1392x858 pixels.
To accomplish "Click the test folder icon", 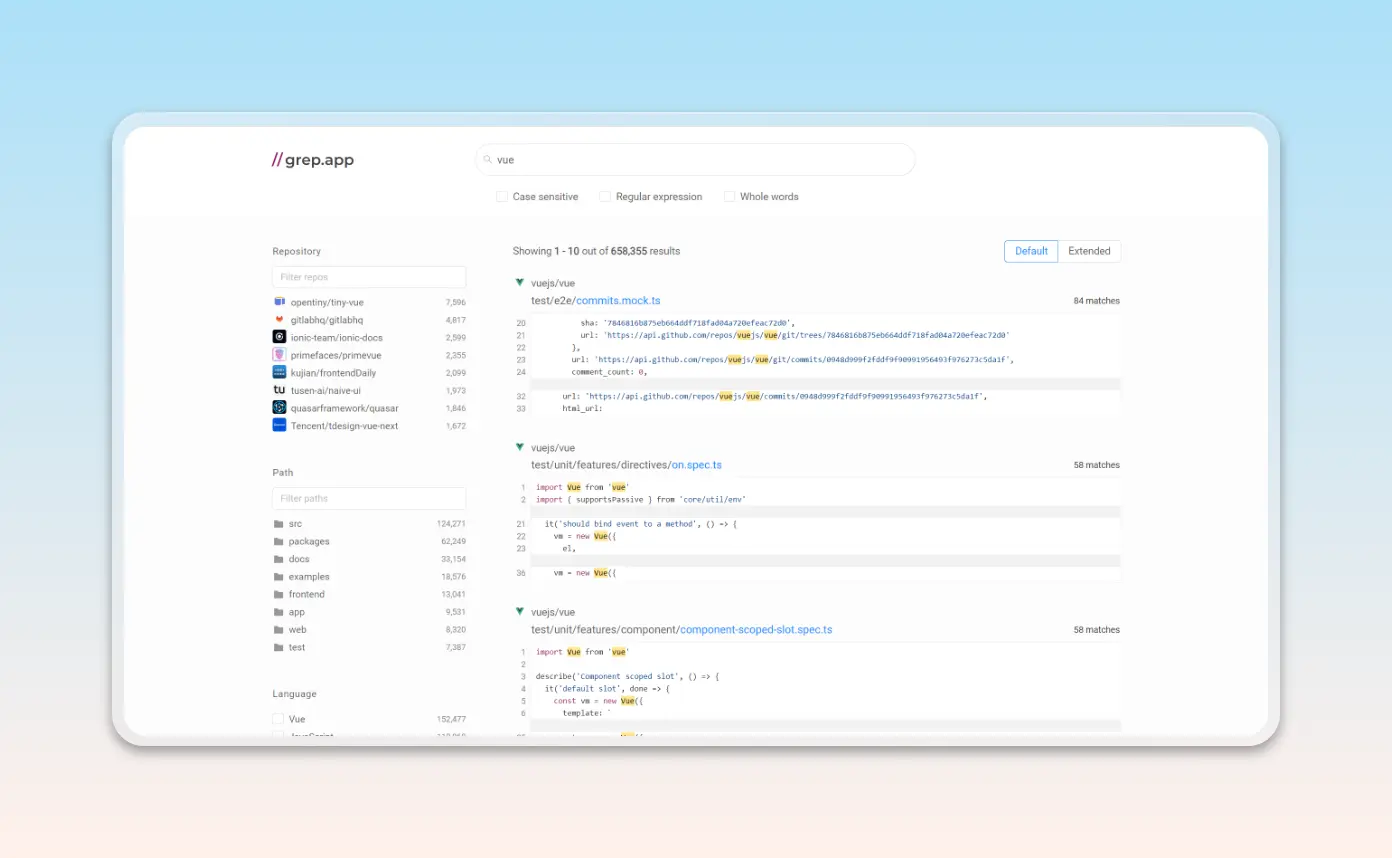I will coord(279,647).
